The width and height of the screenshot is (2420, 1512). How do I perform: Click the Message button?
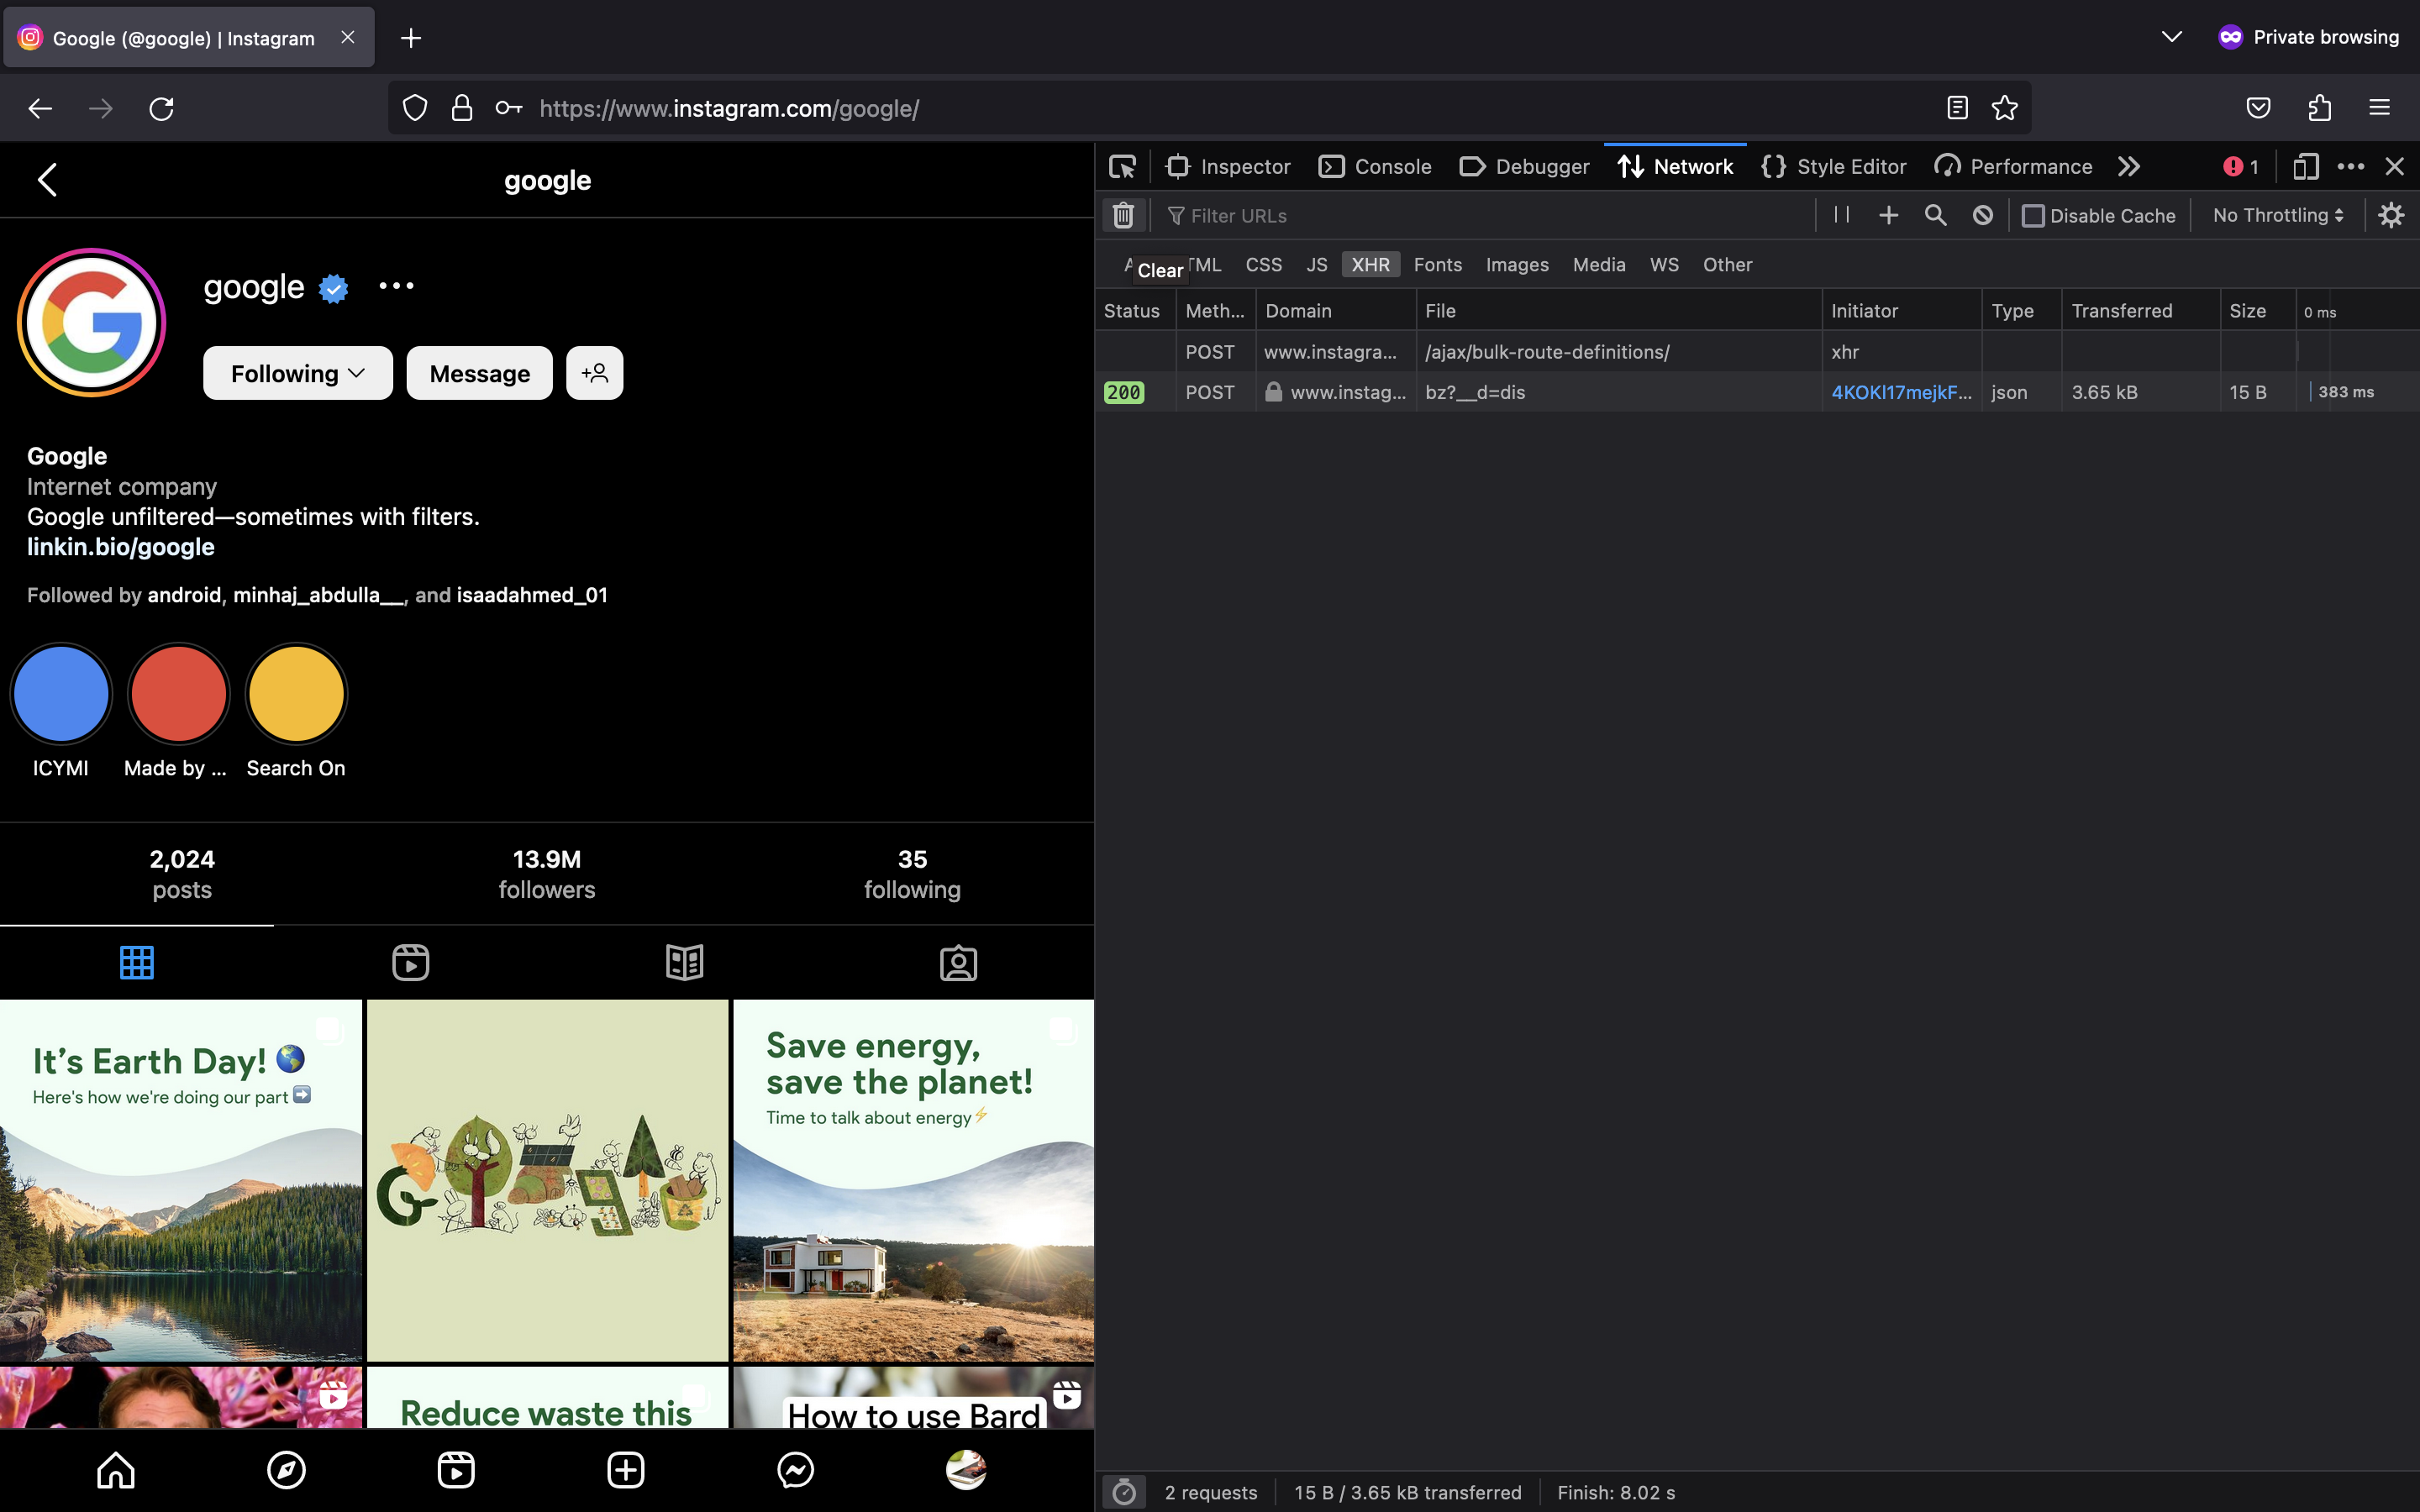click(x=479, y=373)
